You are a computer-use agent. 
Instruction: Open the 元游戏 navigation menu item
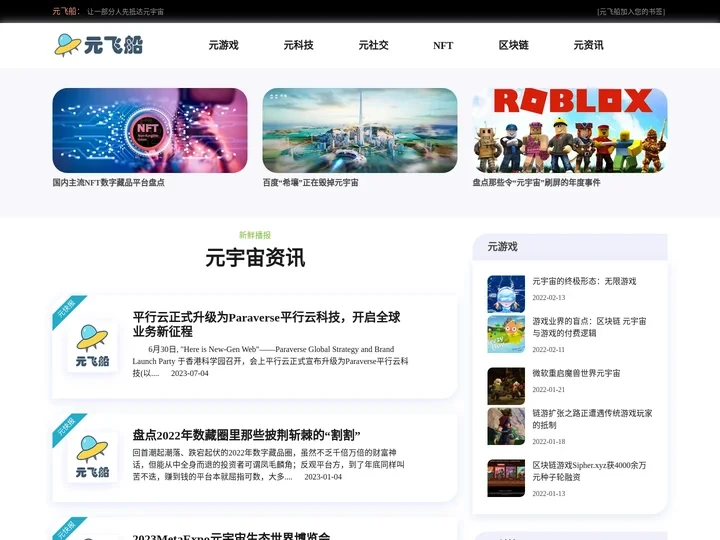224,45
